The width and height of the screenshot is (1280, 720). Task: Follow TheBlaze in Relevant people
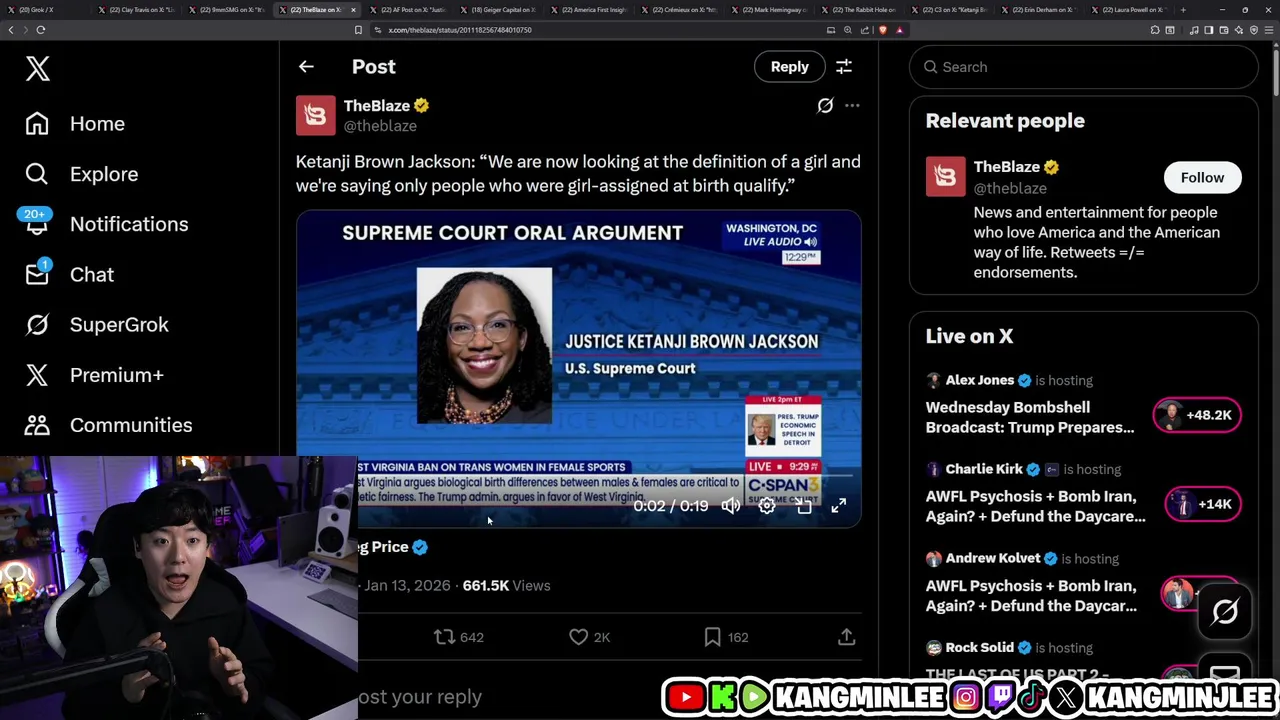1202,177
